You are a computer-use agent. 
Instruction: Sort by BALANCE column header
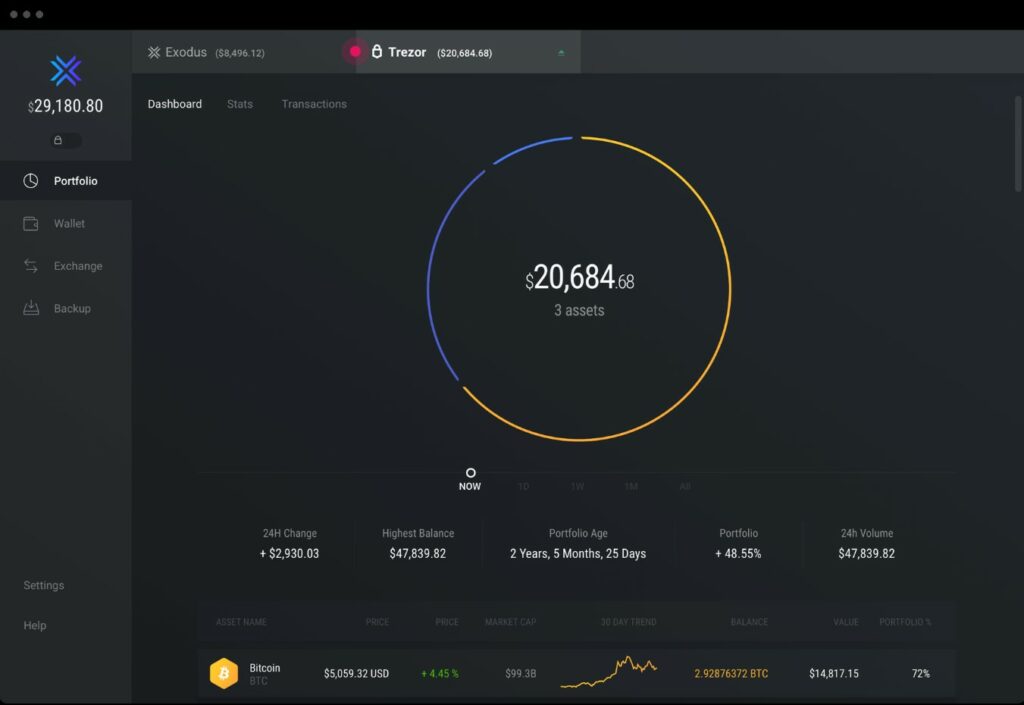coord(749,622)
